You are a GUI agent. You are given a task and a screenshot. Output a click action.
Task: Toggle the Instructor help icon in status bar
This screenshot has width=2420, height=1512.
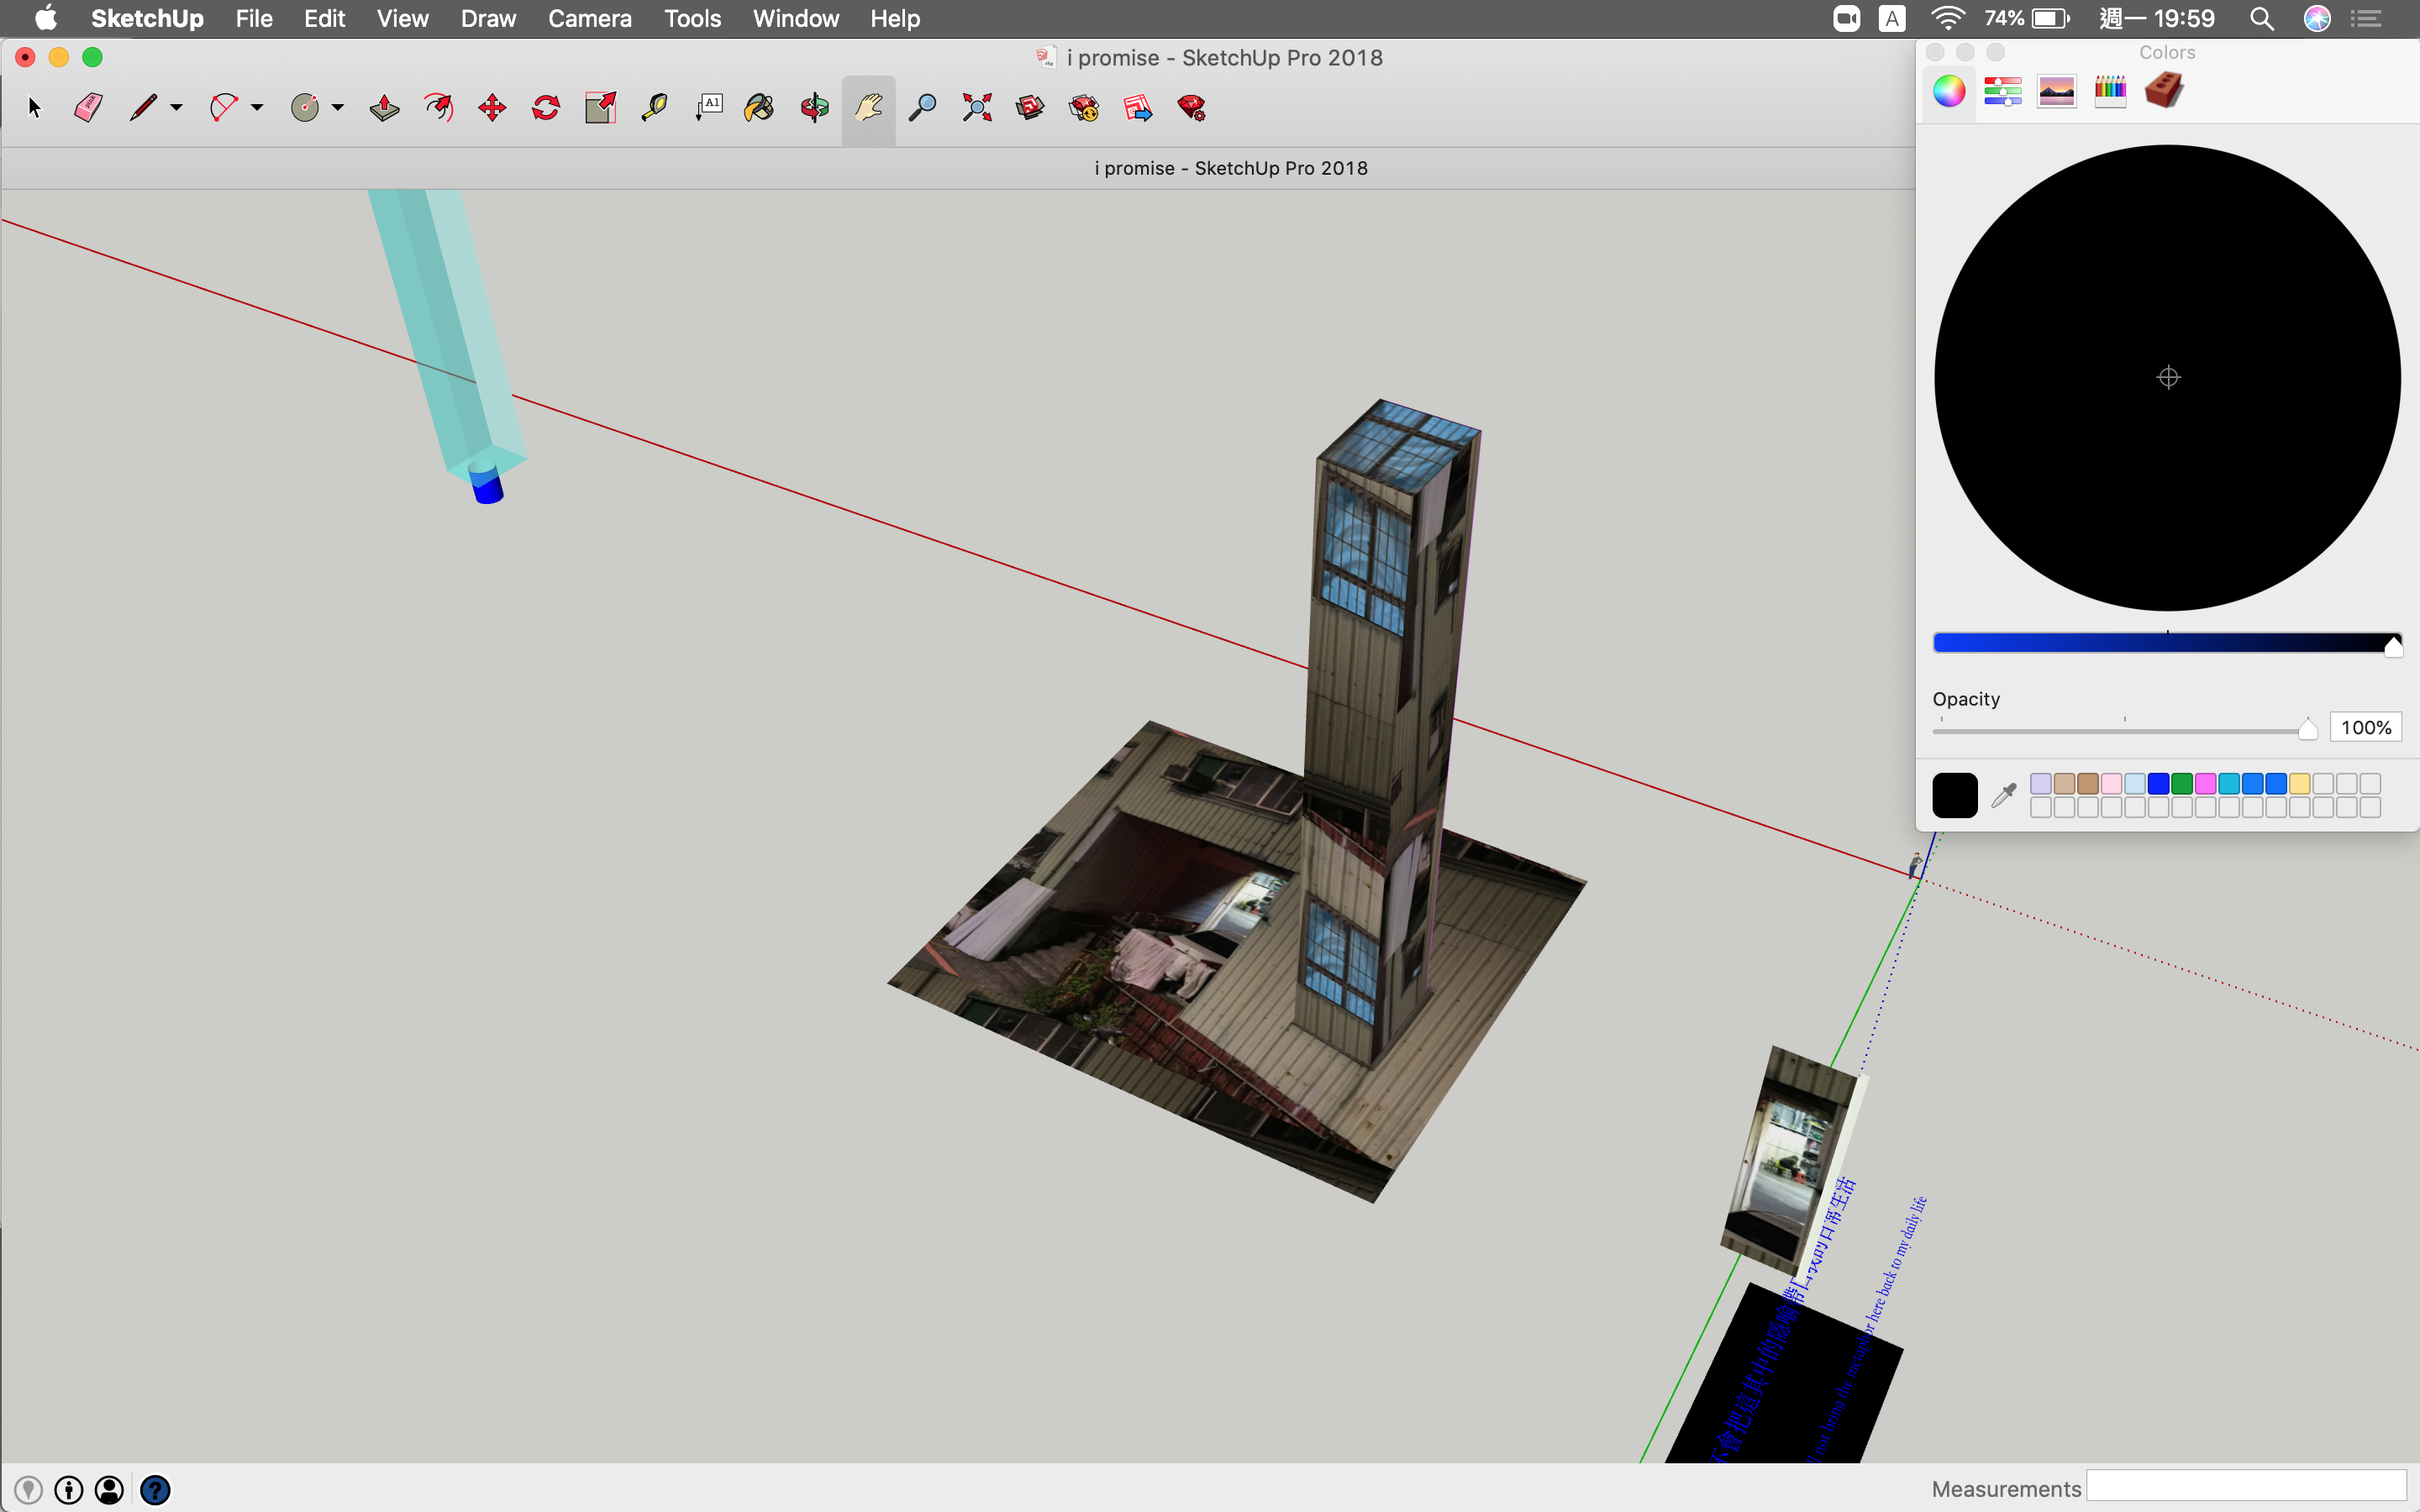pos(155,1490)
